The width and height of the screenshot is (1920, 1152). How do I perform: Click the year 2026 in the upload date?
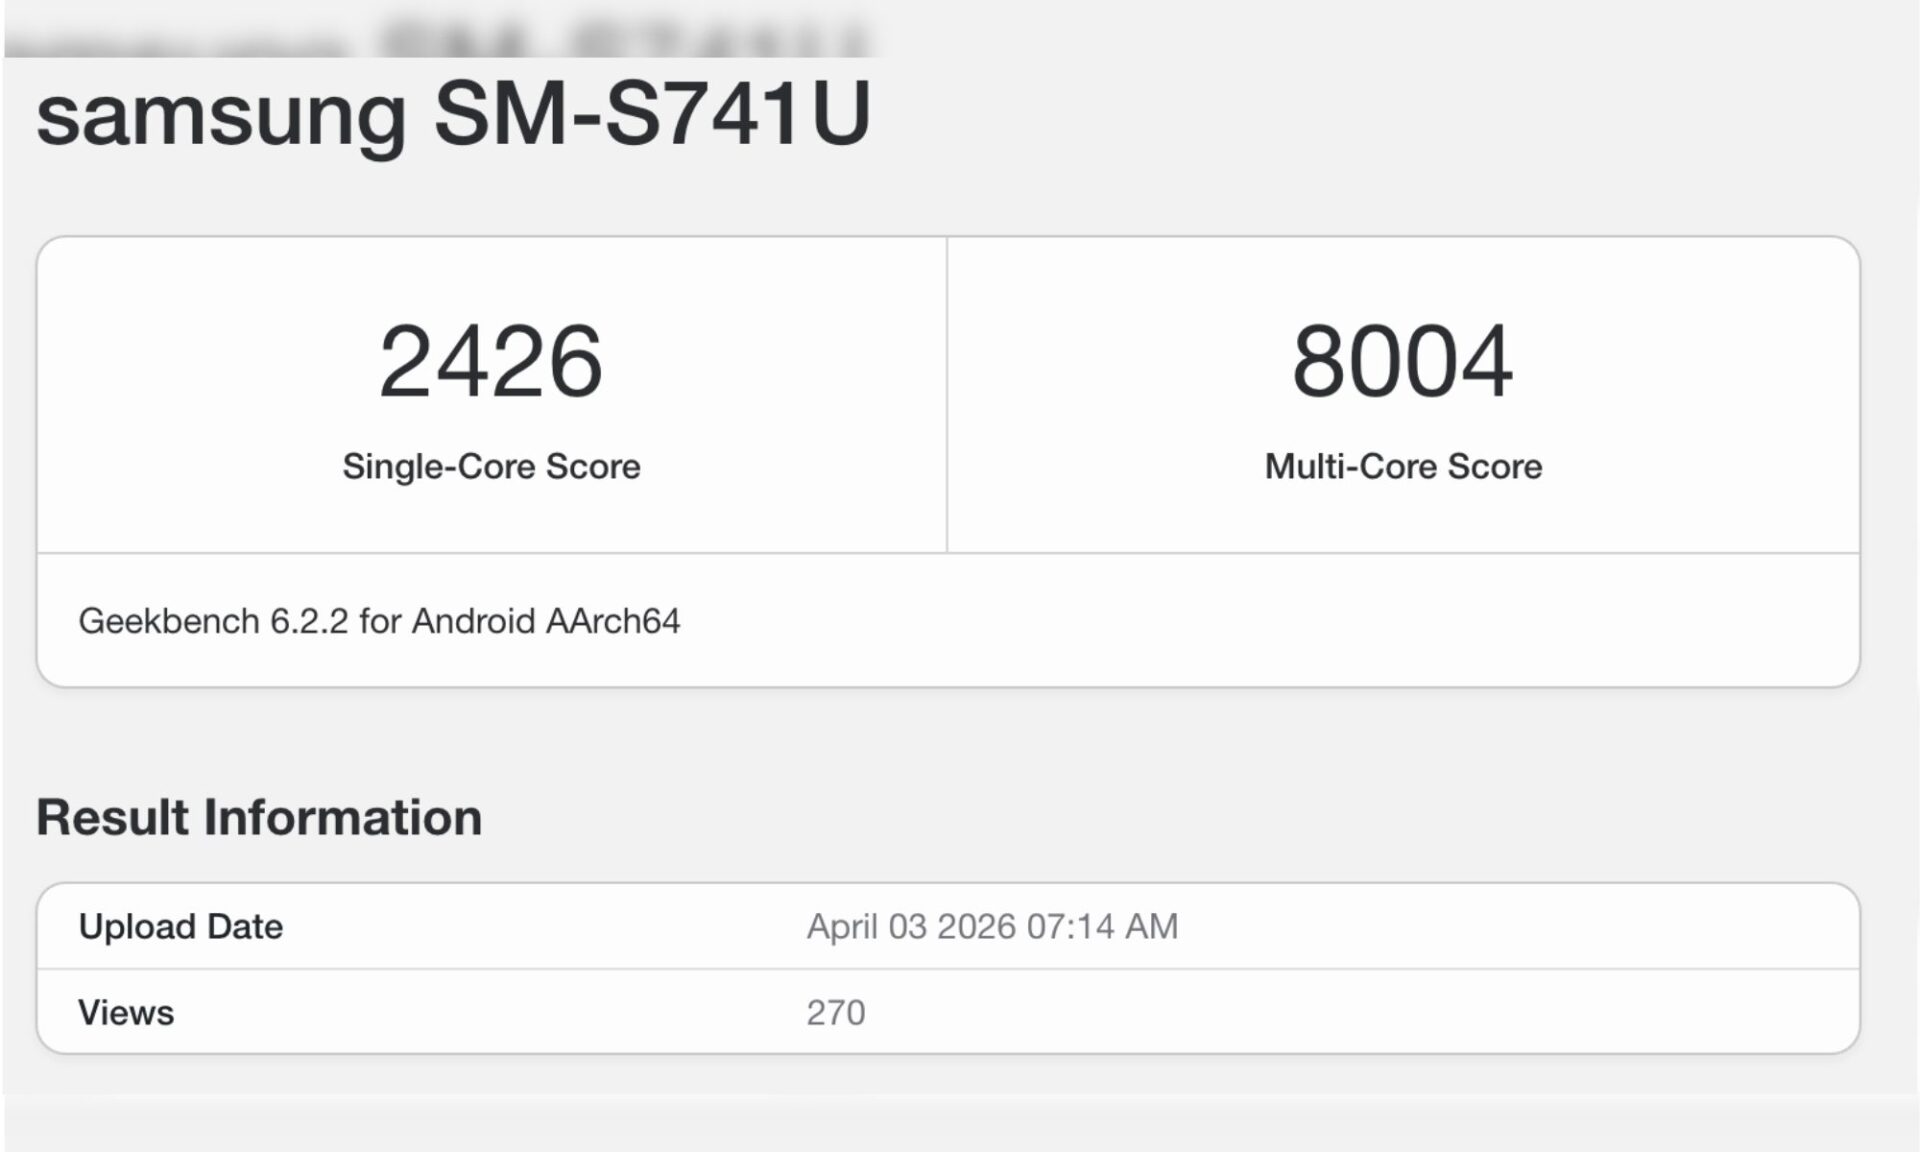coord(976,926)
